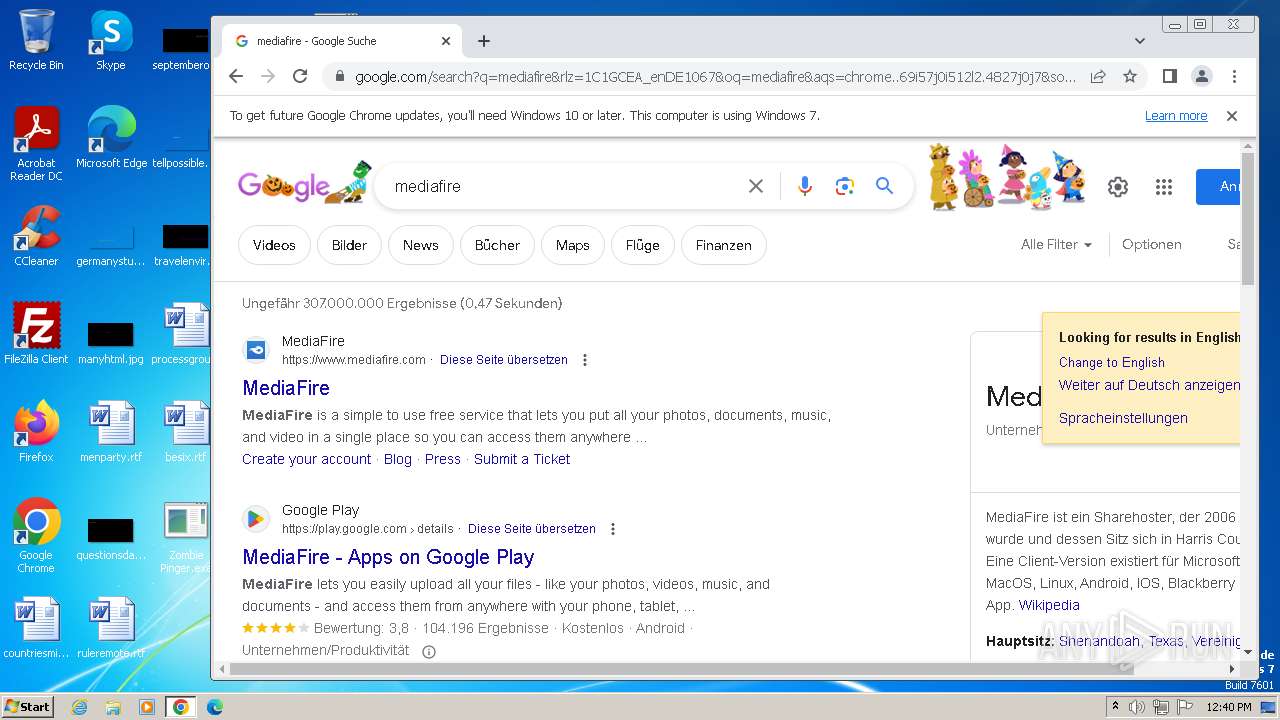Open Google apps grid
Screen dimensions: 1280x720
[1163, 187]
